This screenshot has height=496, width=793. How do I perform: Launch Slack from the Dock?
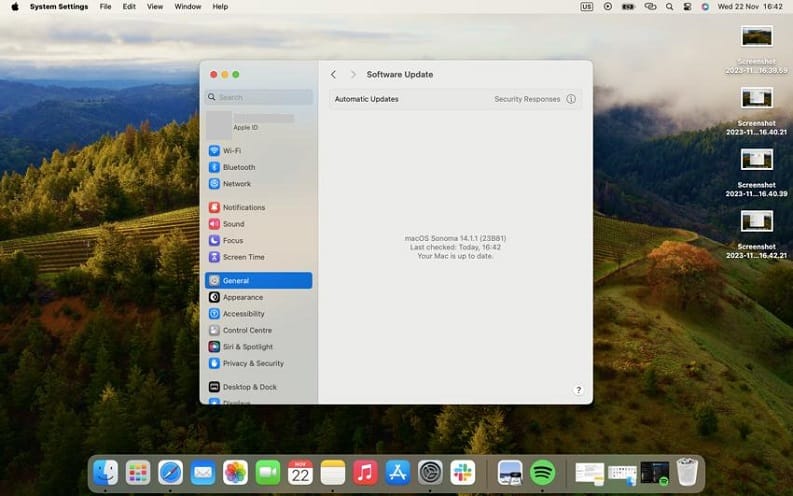click(463, 473)
